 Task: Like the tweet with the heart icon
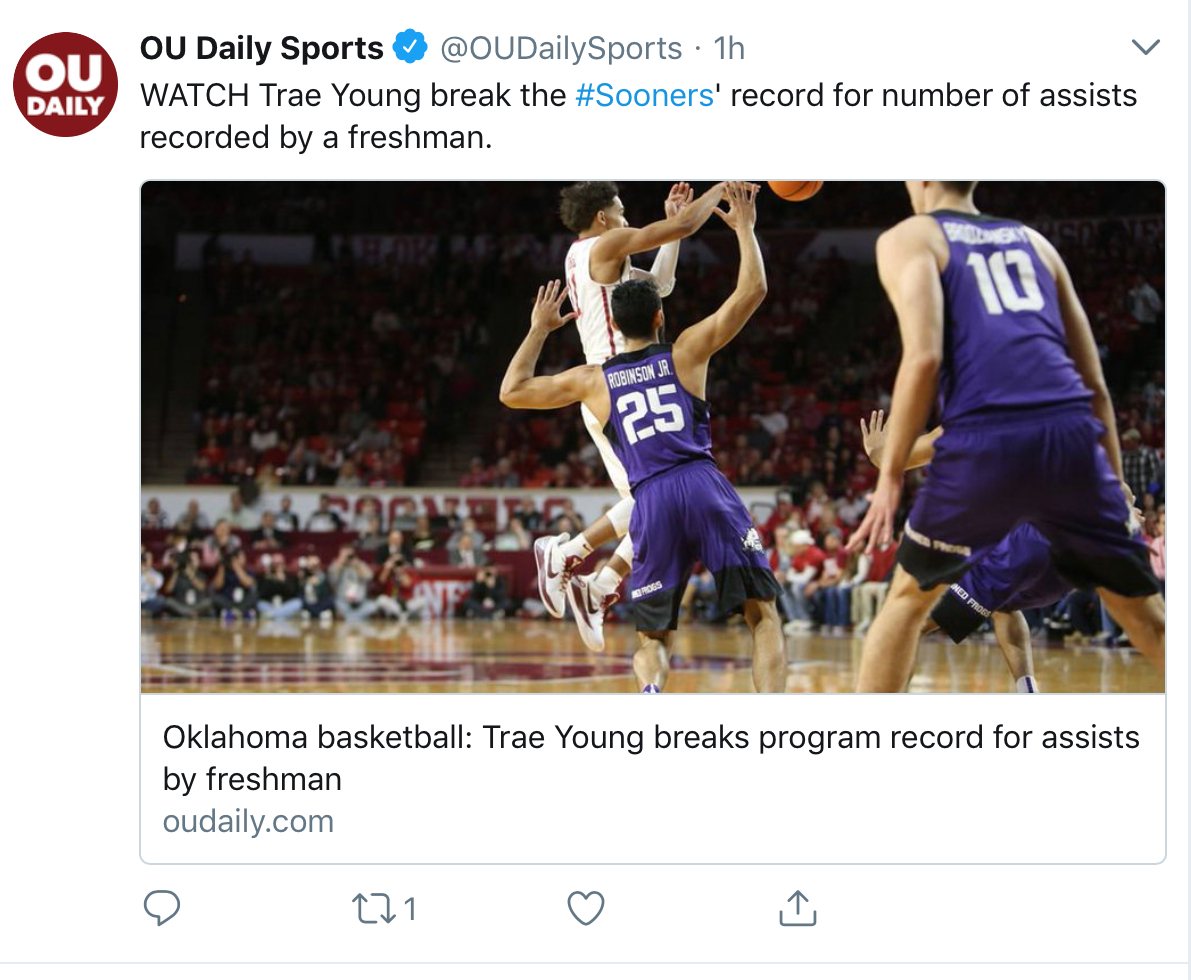(586, 908)
